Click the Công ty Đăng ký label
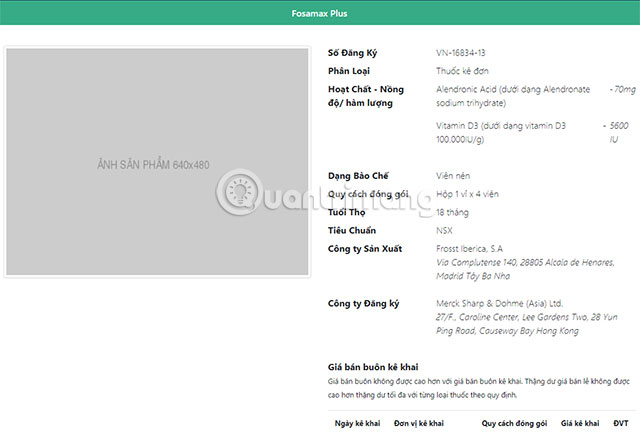Screen dimensions: 640x434 click(x=363, y=304)
